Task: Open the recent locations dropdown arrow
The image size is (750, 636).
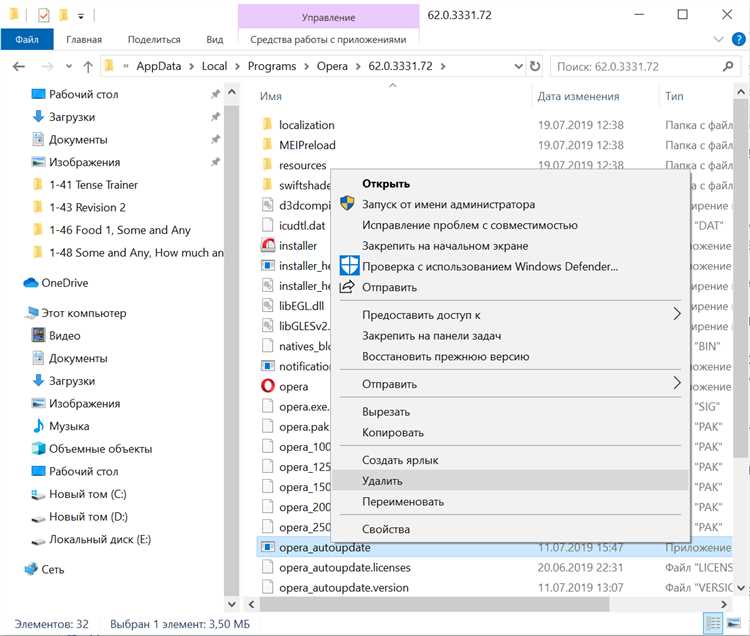Action: pyautogui.click(x=69, y=66)
